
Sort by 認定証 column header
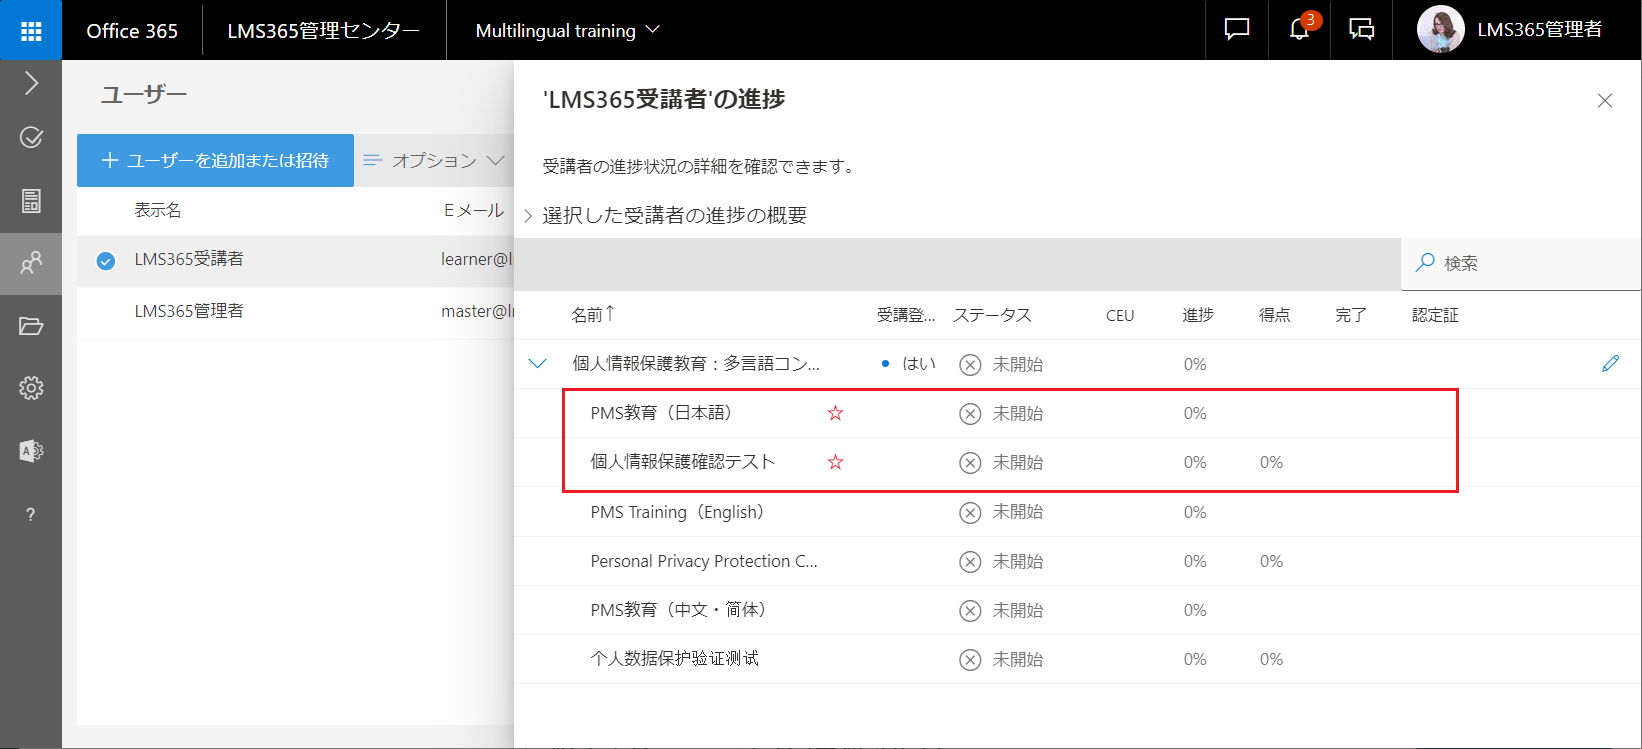click(x=1435, y=315)
